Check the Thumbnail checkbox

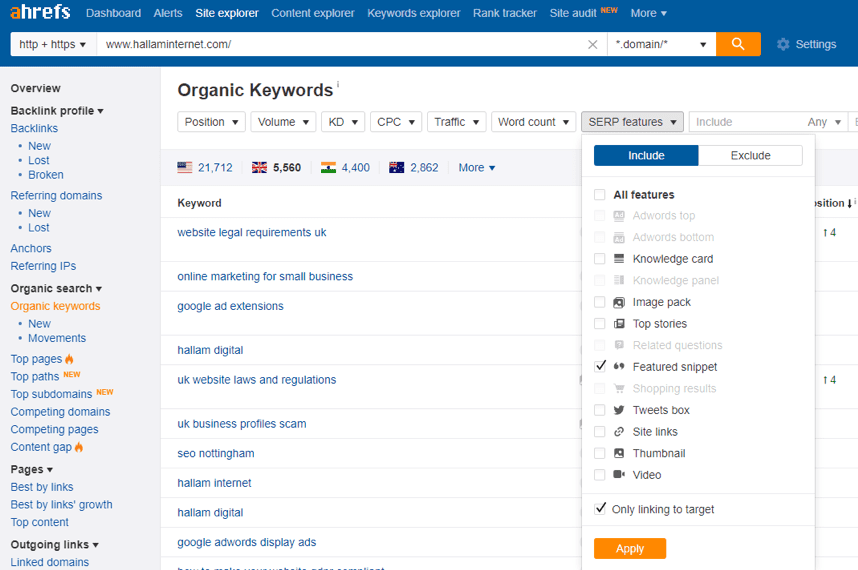(600, 453)
